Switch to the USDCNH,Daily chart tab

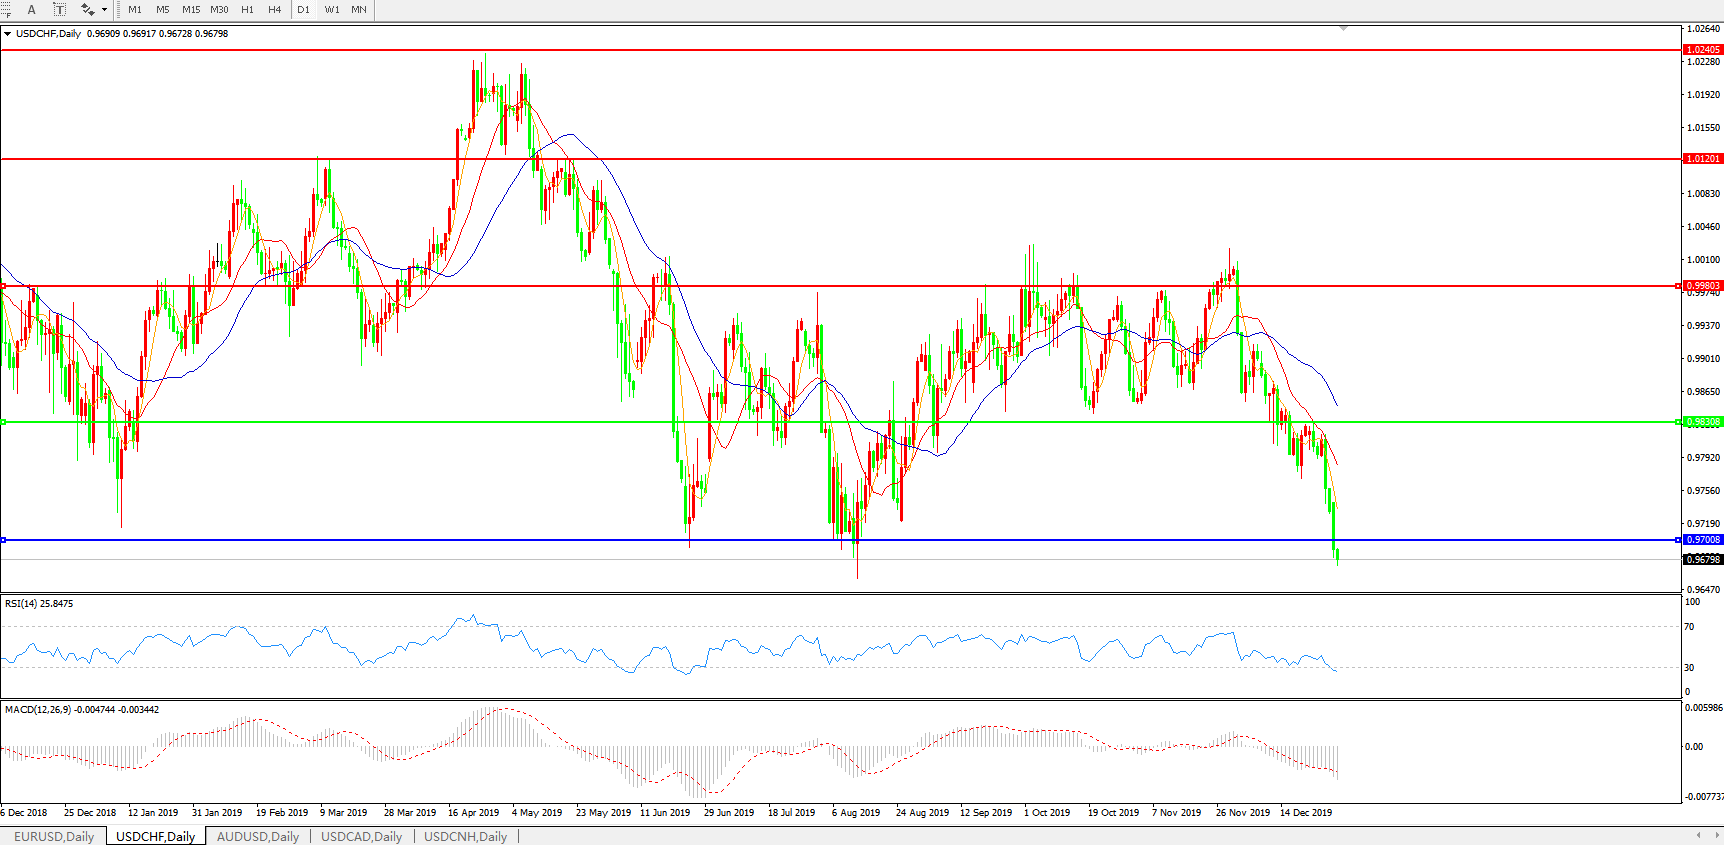[x=465, y=836]
